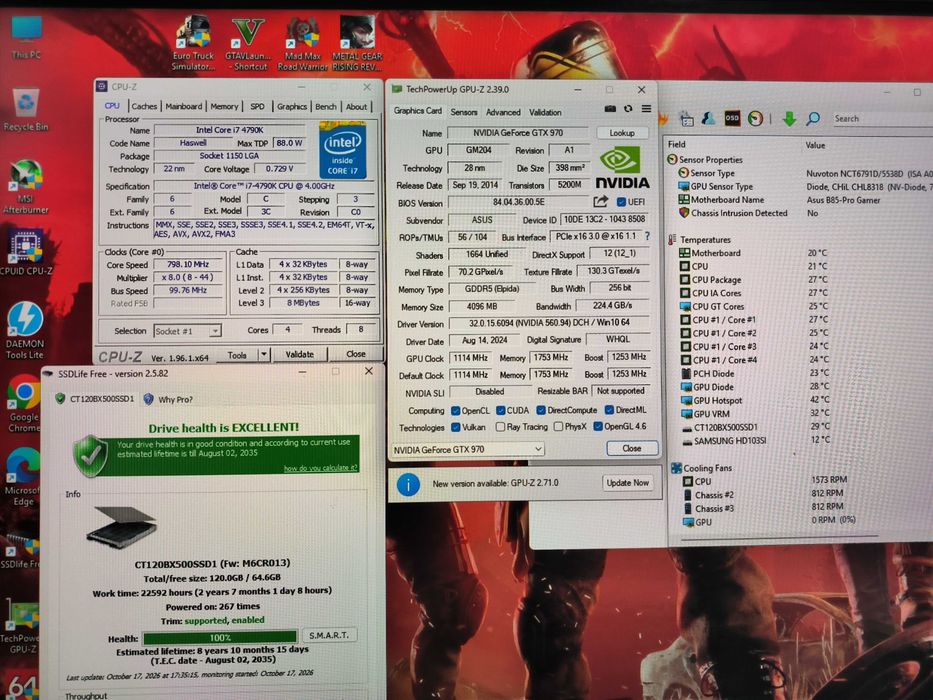This screenshot has width=933, height=700.
Task: Open Recycle Bin desktop icon
Action: [26, 110]
